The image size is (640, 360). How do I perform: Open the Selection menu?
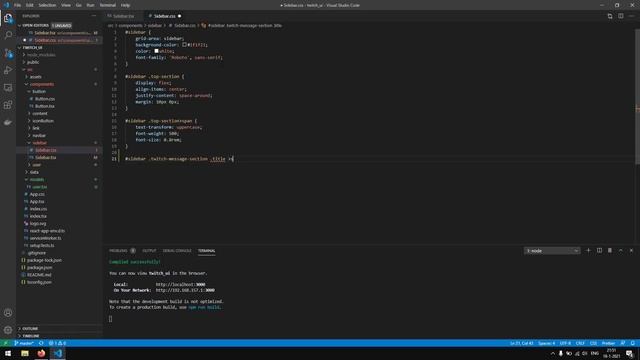click(x=47, y=5)
